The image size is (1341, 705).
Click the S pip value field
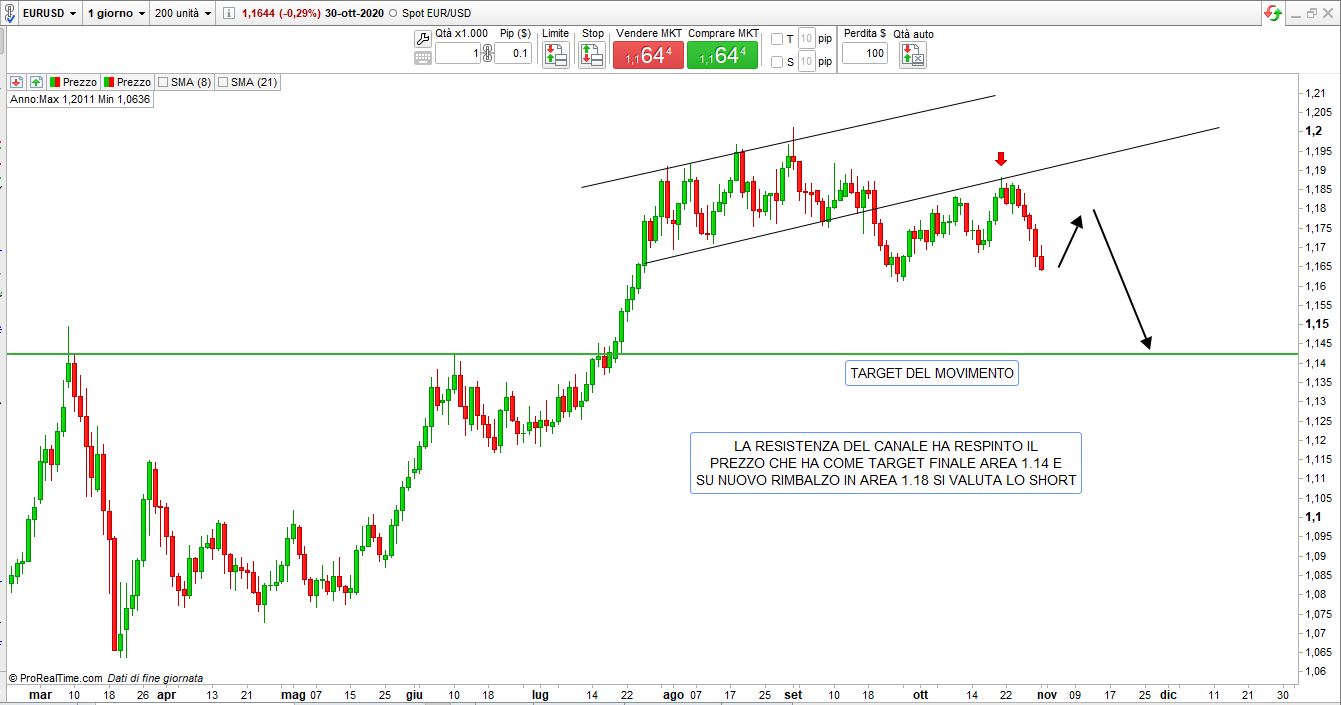(x=807, y=62)
